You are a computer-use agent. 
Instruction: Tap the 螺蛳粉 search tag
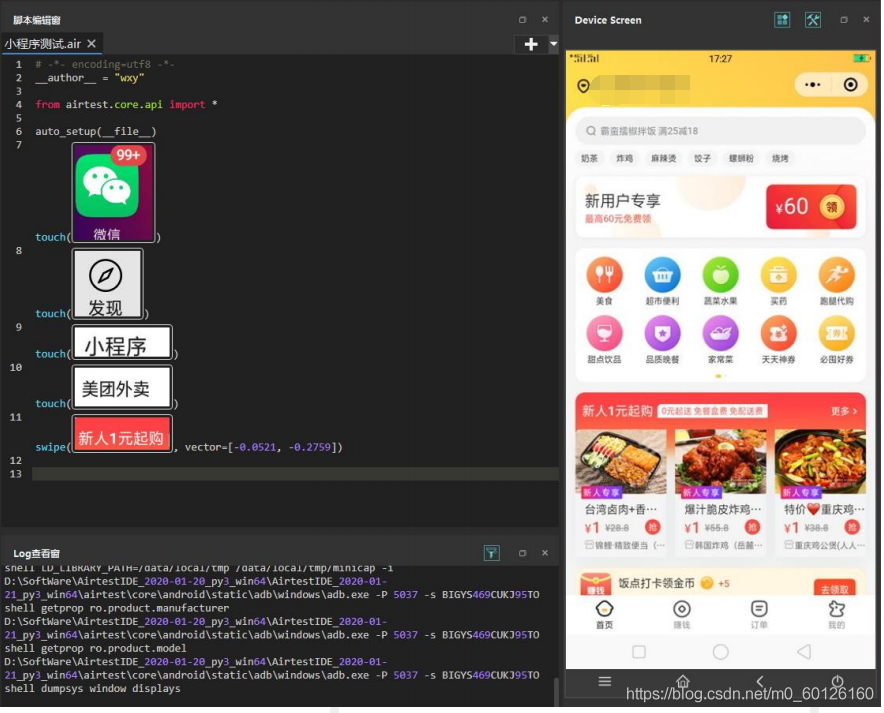click(x=741, y=158)
